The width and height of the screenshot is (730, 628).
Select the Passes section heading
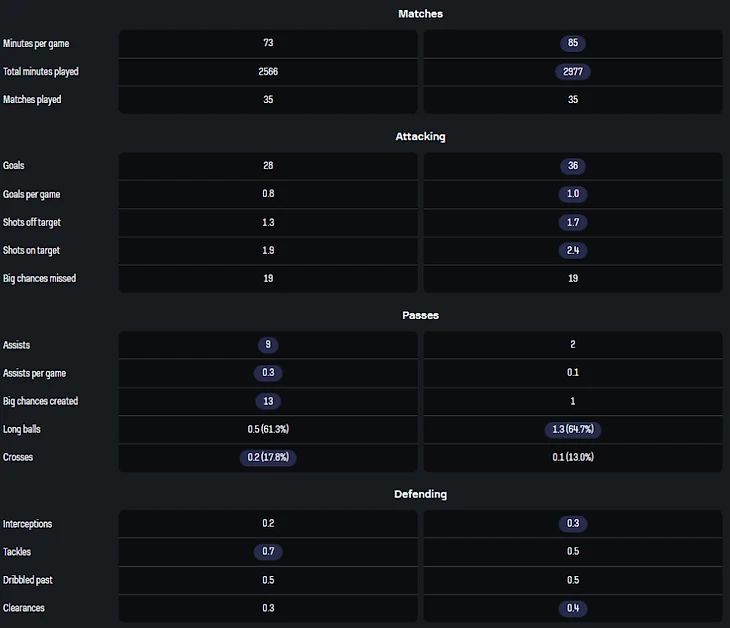pos(420,315)
